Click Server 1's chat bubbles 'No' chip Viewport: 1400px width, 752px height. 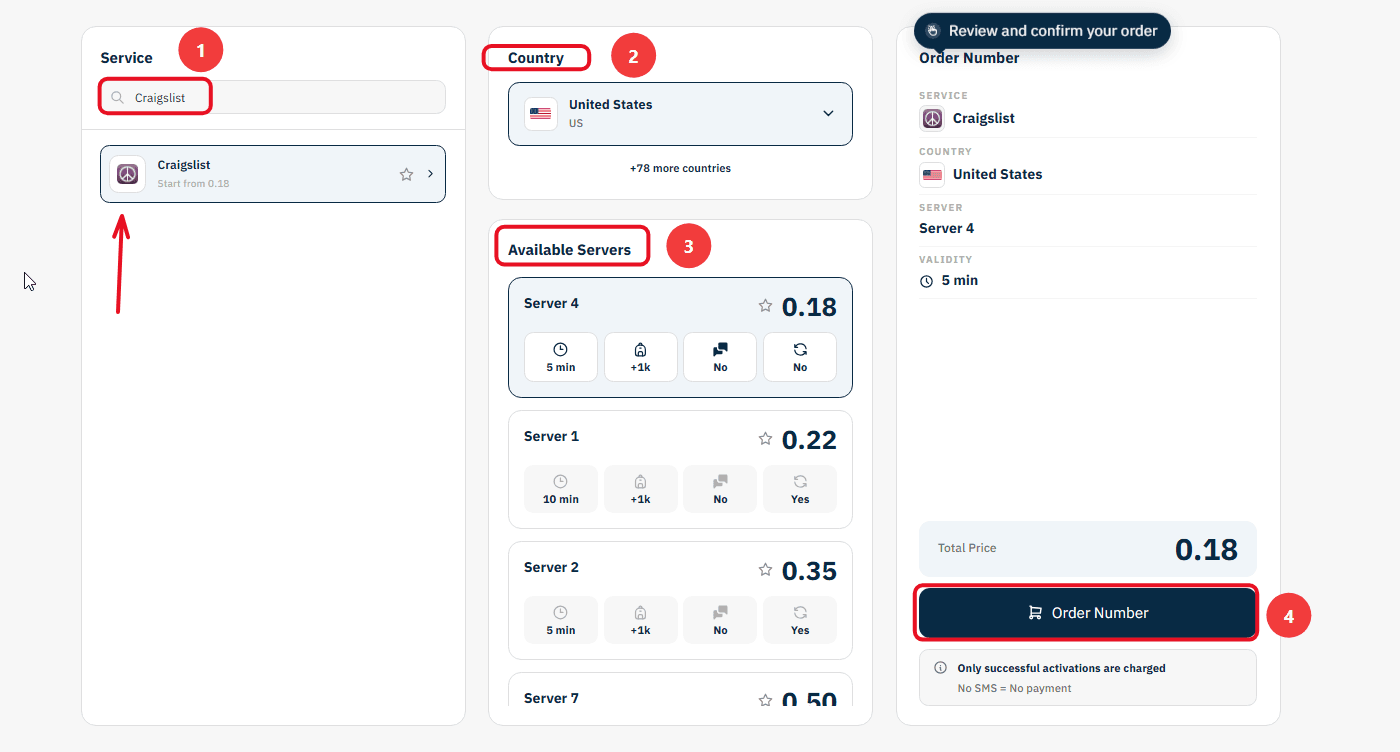click(720, 489)
